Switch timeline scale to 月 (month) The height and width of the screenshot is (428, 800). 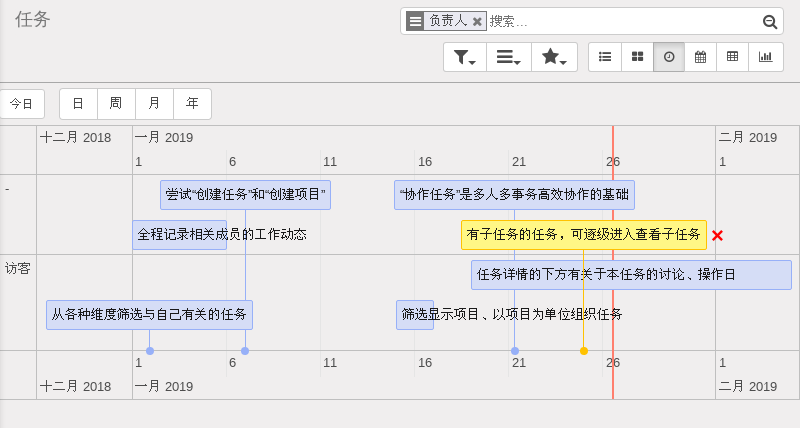point(154,104)
